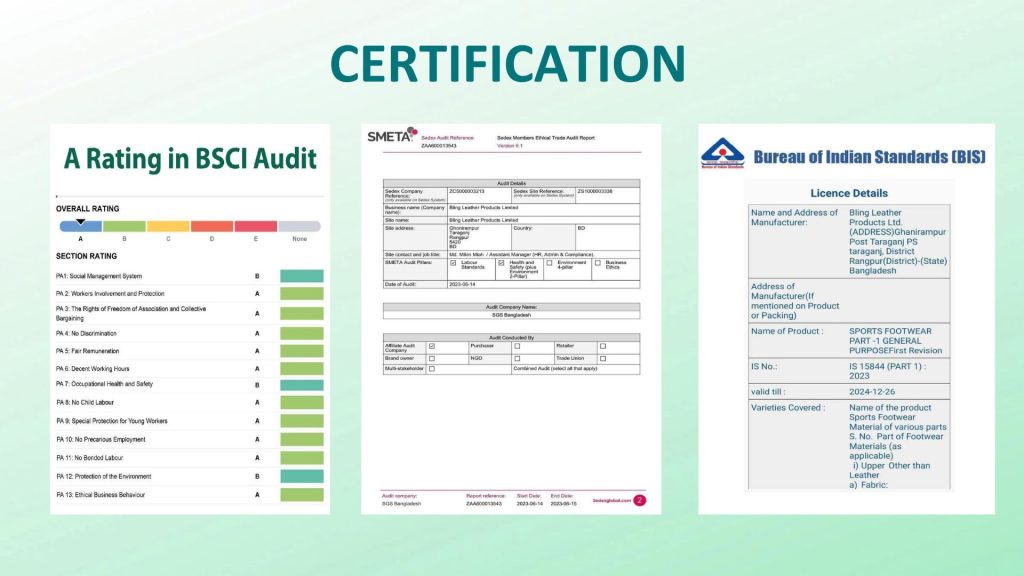Toggle the Labour Standards checkbox
Screen dimensions: 1024x576
point(453,263)
